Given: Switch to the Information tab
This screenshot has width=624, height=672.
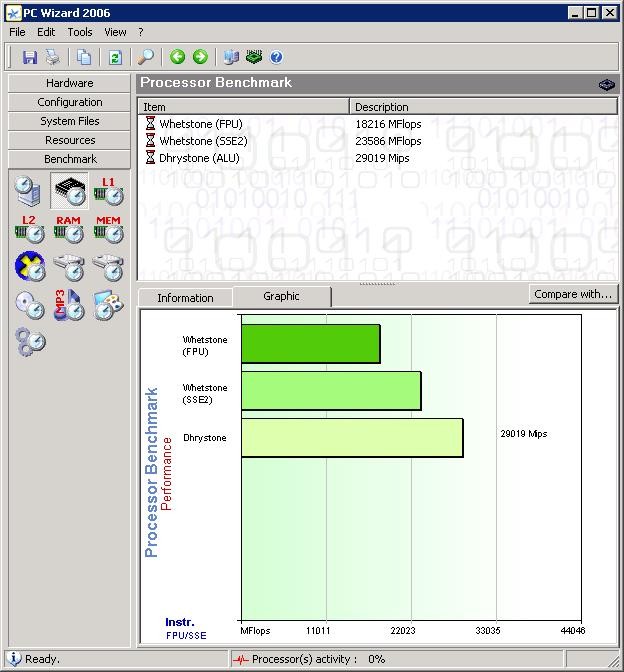Looking at the screenshot, I should [185, 298].
